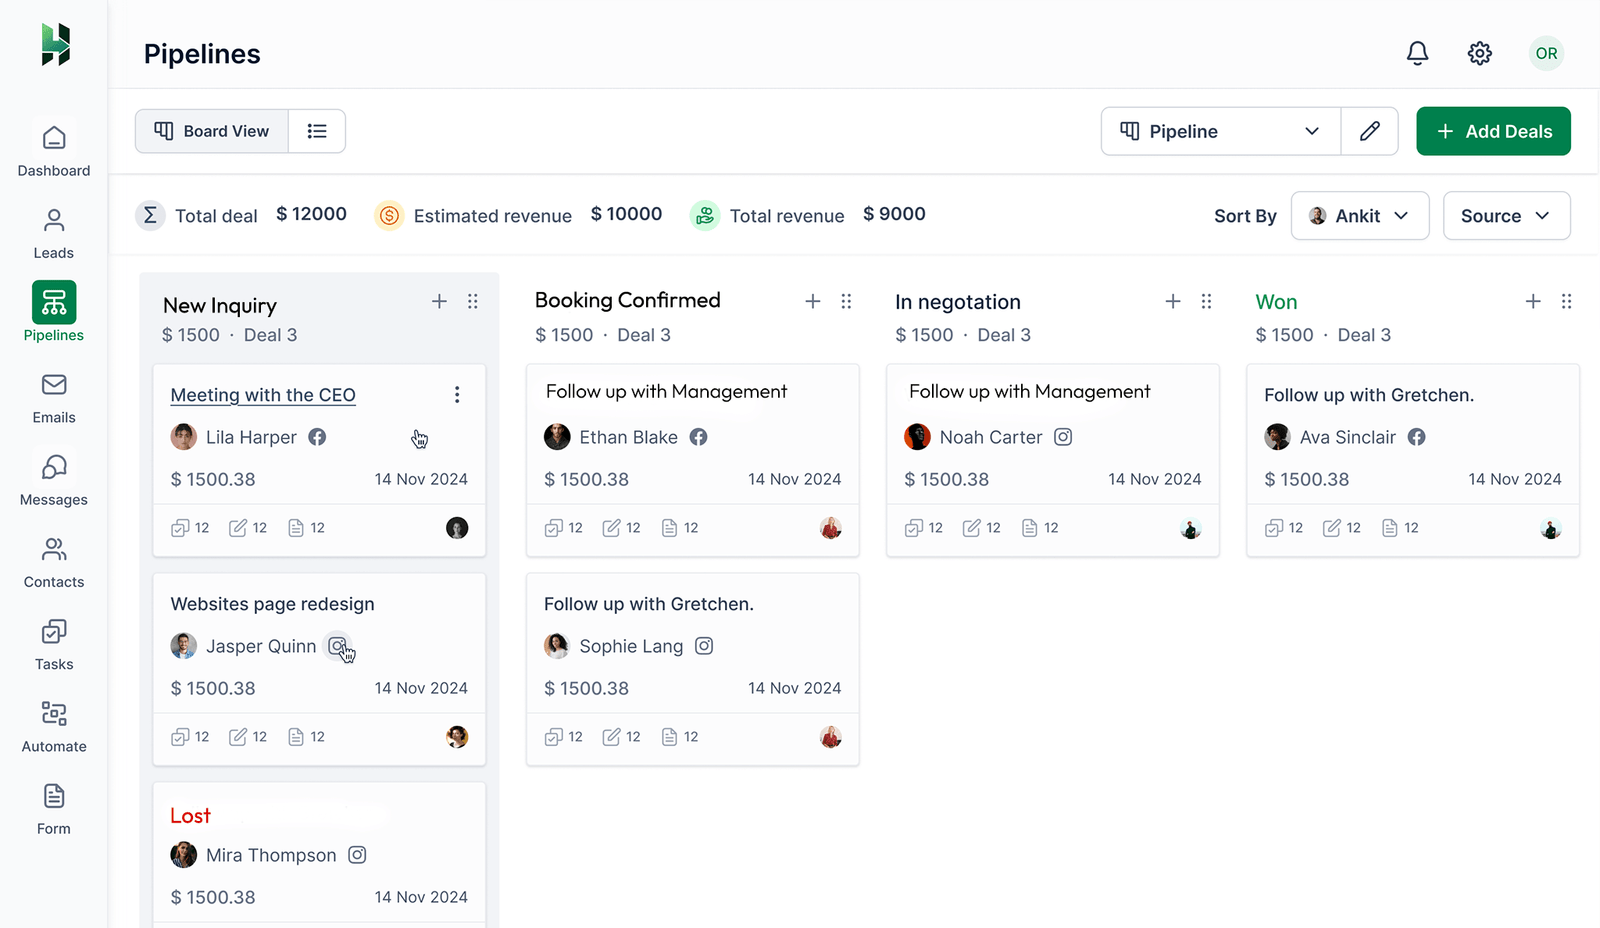Viewport: 1600px width, 928px height.
Task: Navigate to Leads in the sidebar
Action: (53, 232)
